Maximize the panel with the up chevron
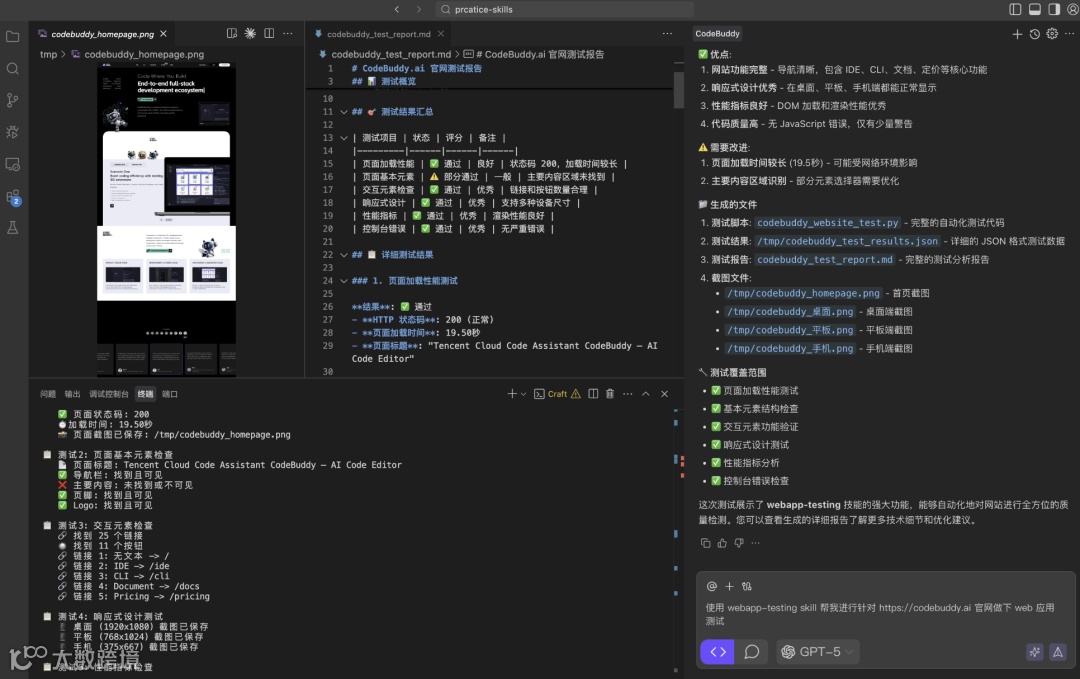Image resolution: width=1080 pixels, height=679 pixels. 645,394
